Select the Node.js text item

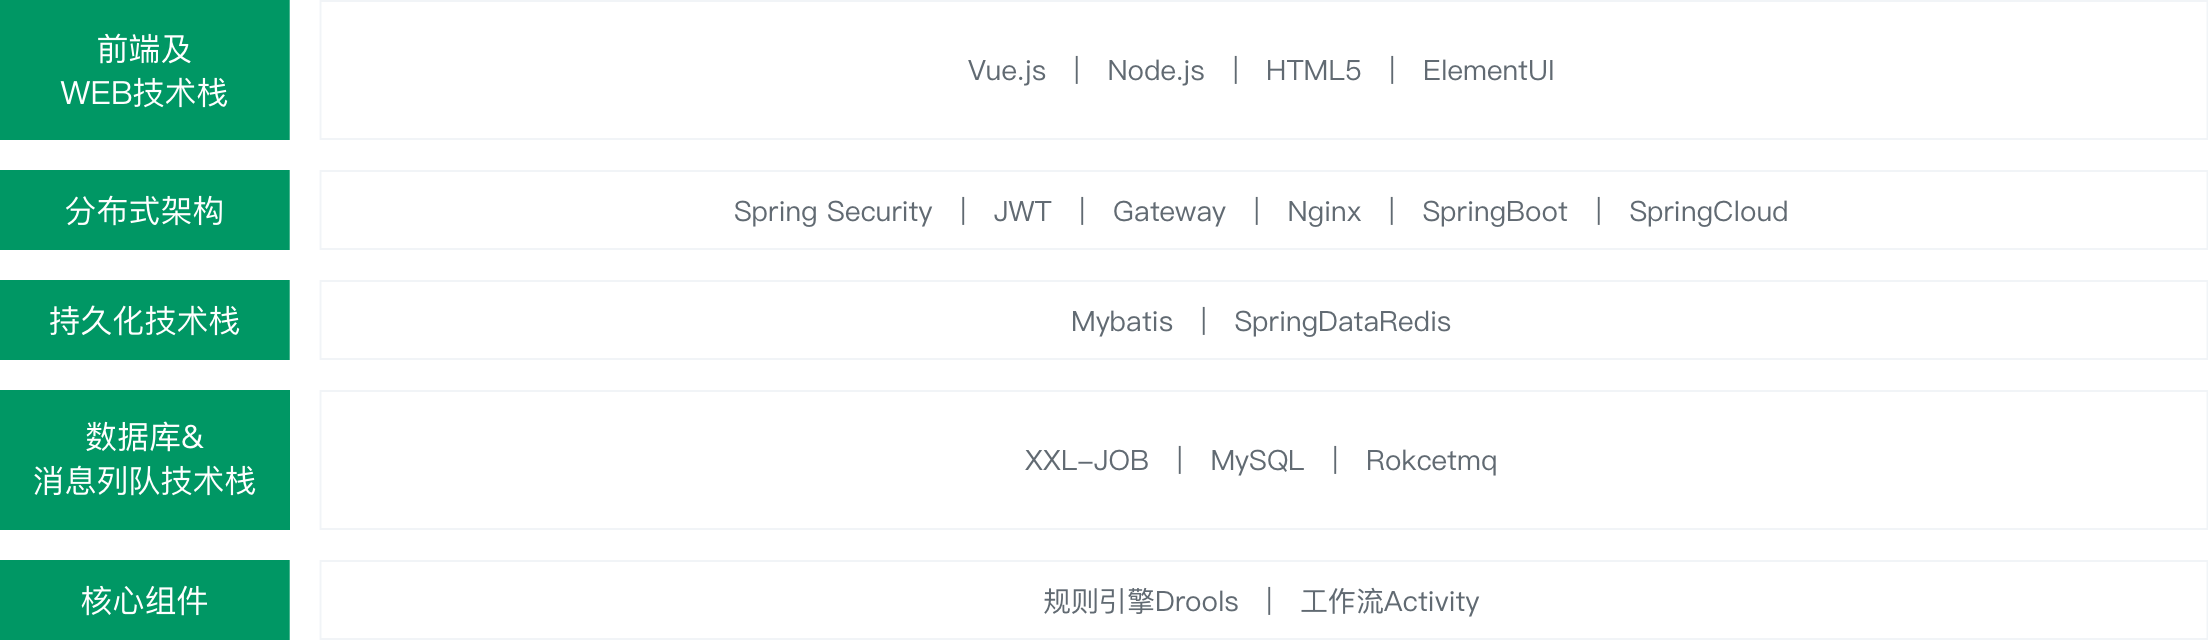coord(1155,71)
